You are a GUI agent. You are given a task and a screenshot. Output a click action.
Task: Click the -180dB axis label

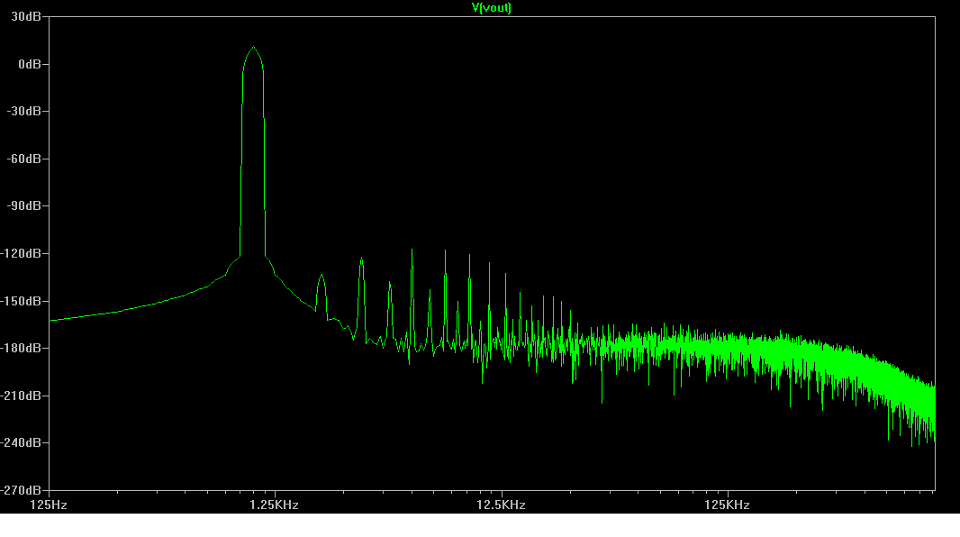point(21,348)
